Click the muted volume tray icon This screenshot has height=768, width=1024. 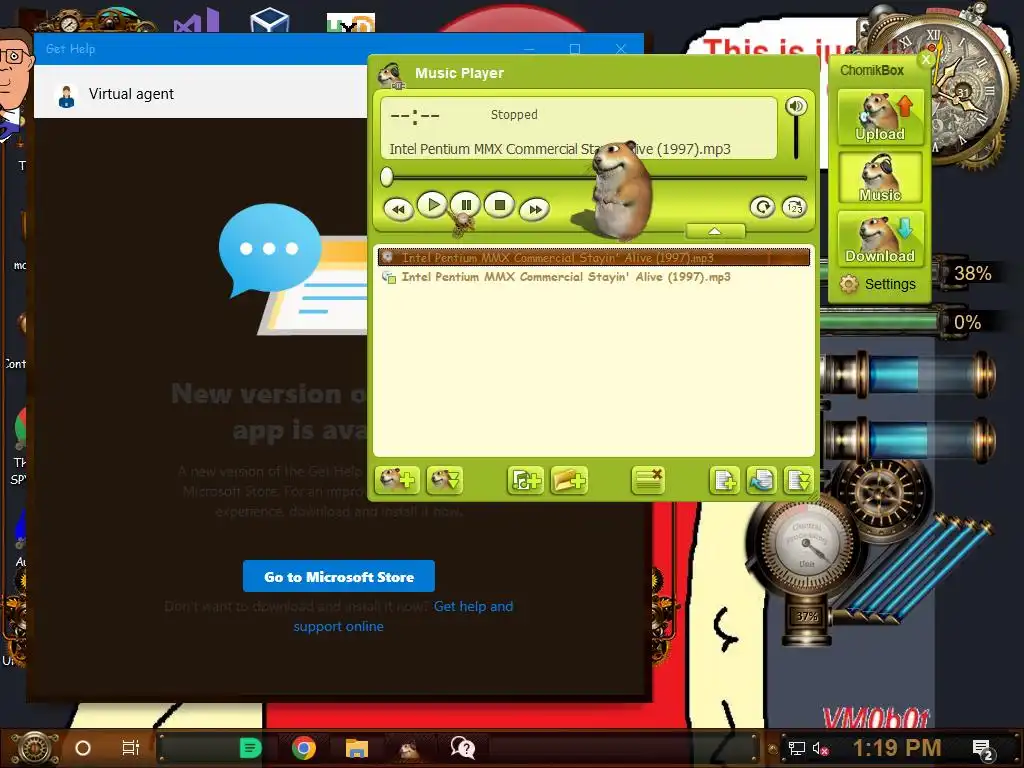coord(820,748)
